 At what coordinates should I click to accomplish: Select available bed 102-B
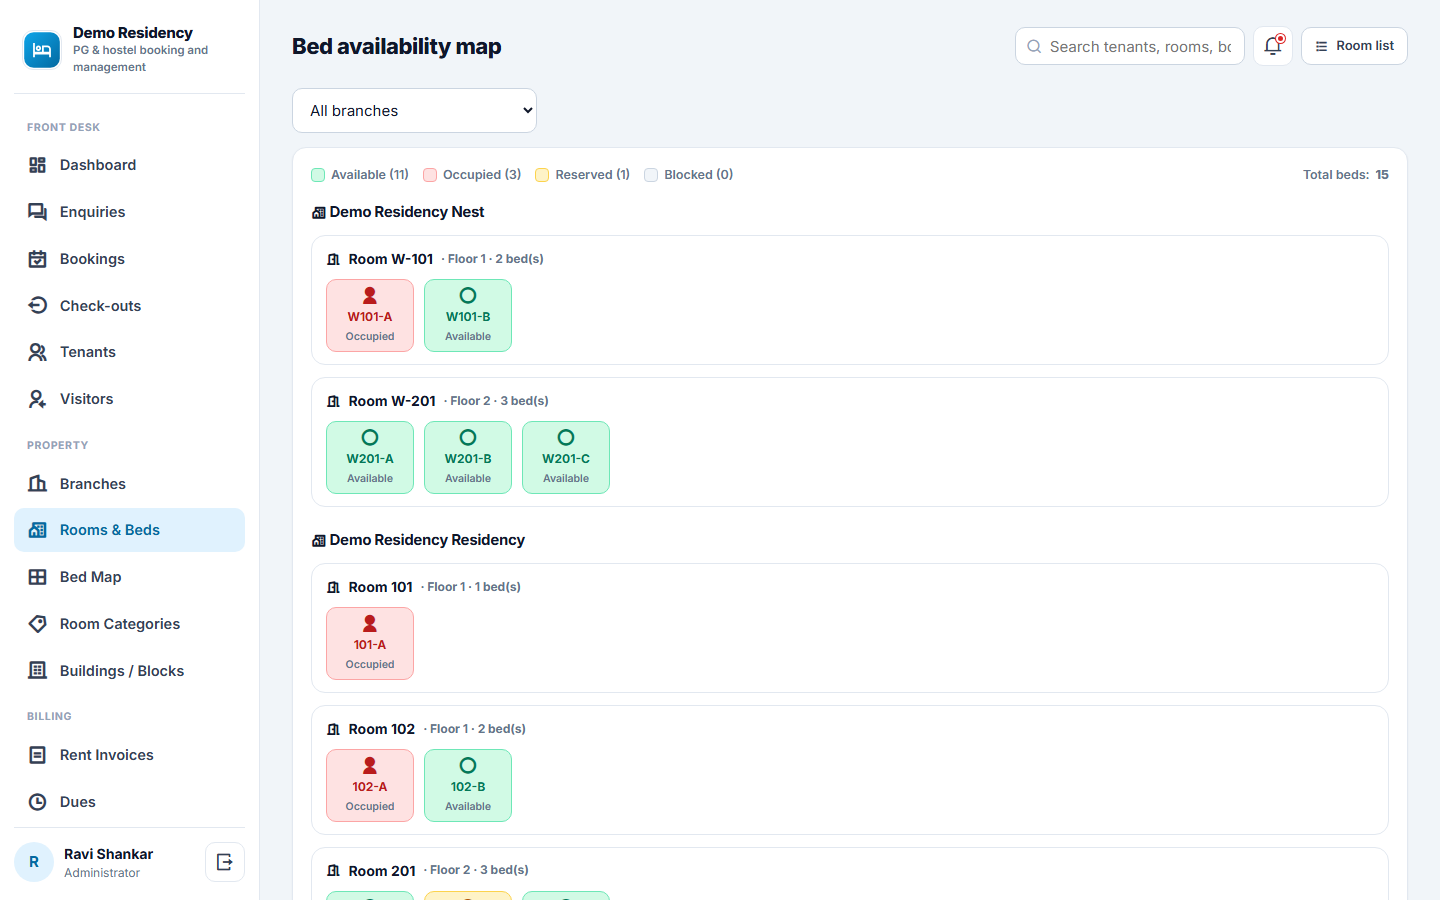tap(468, 786)
